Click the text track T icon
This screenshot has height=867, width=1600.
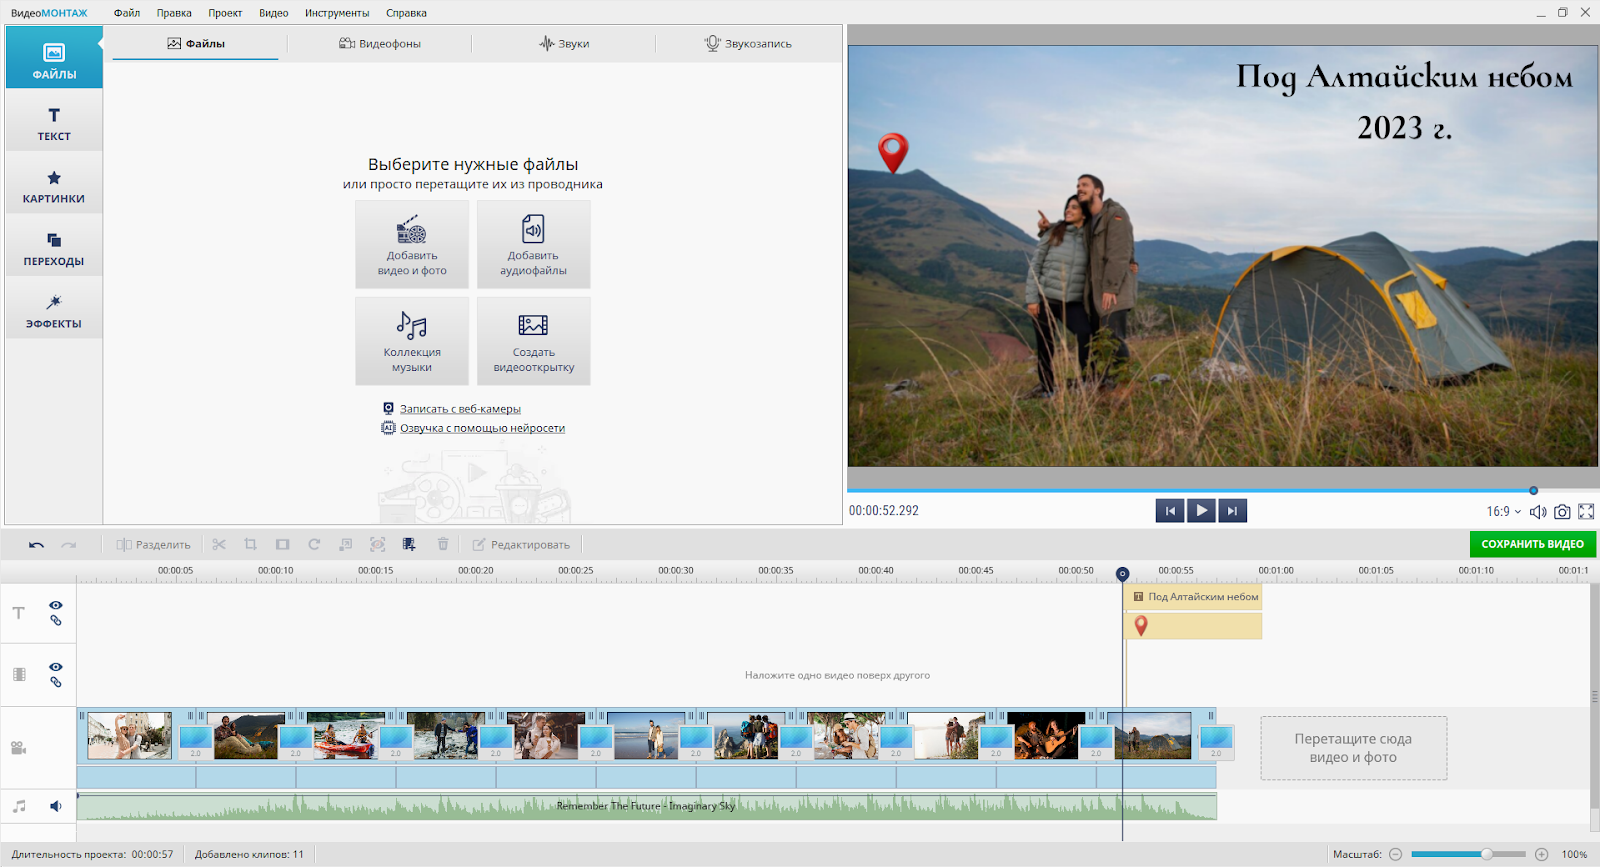point(19,613)
